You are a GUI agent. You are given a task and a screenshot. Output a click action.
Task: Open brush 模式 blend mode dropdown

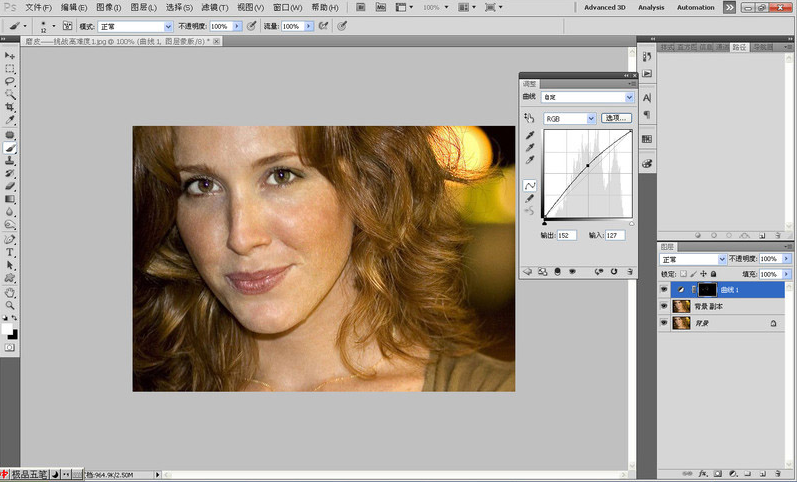point(134,26)
